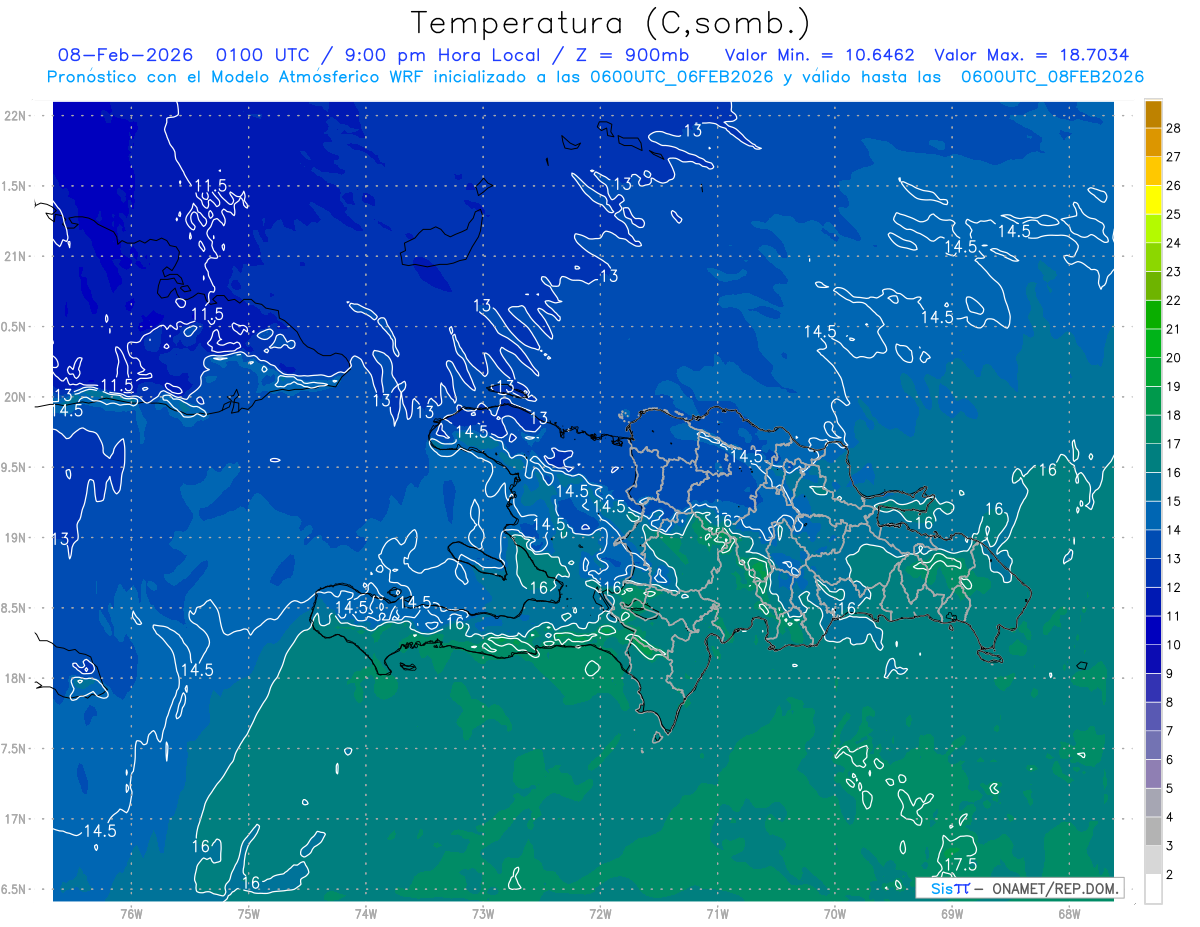Click the "70W" longitude axis label
Image resolution: width=1200 pixels, height=927 pixels.
834,913
